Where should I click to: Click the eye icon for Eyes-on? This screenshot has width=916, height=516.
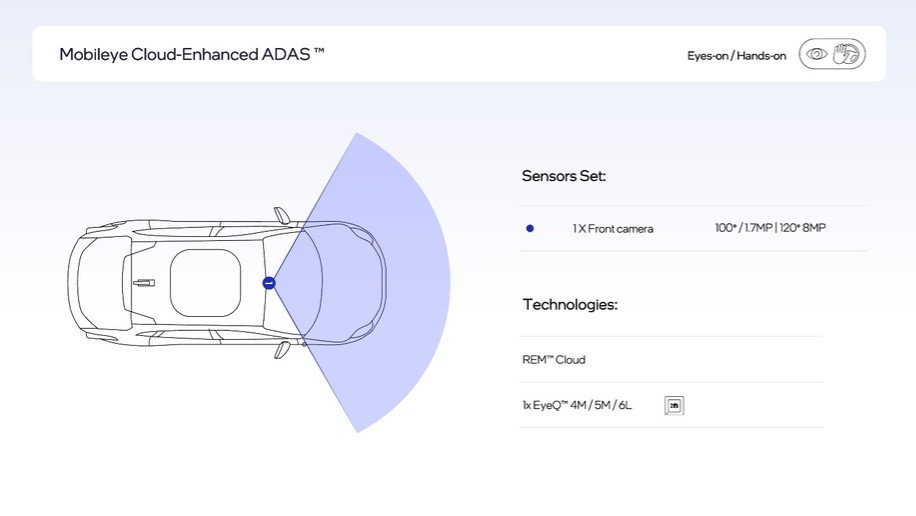(x=817, y=54)
